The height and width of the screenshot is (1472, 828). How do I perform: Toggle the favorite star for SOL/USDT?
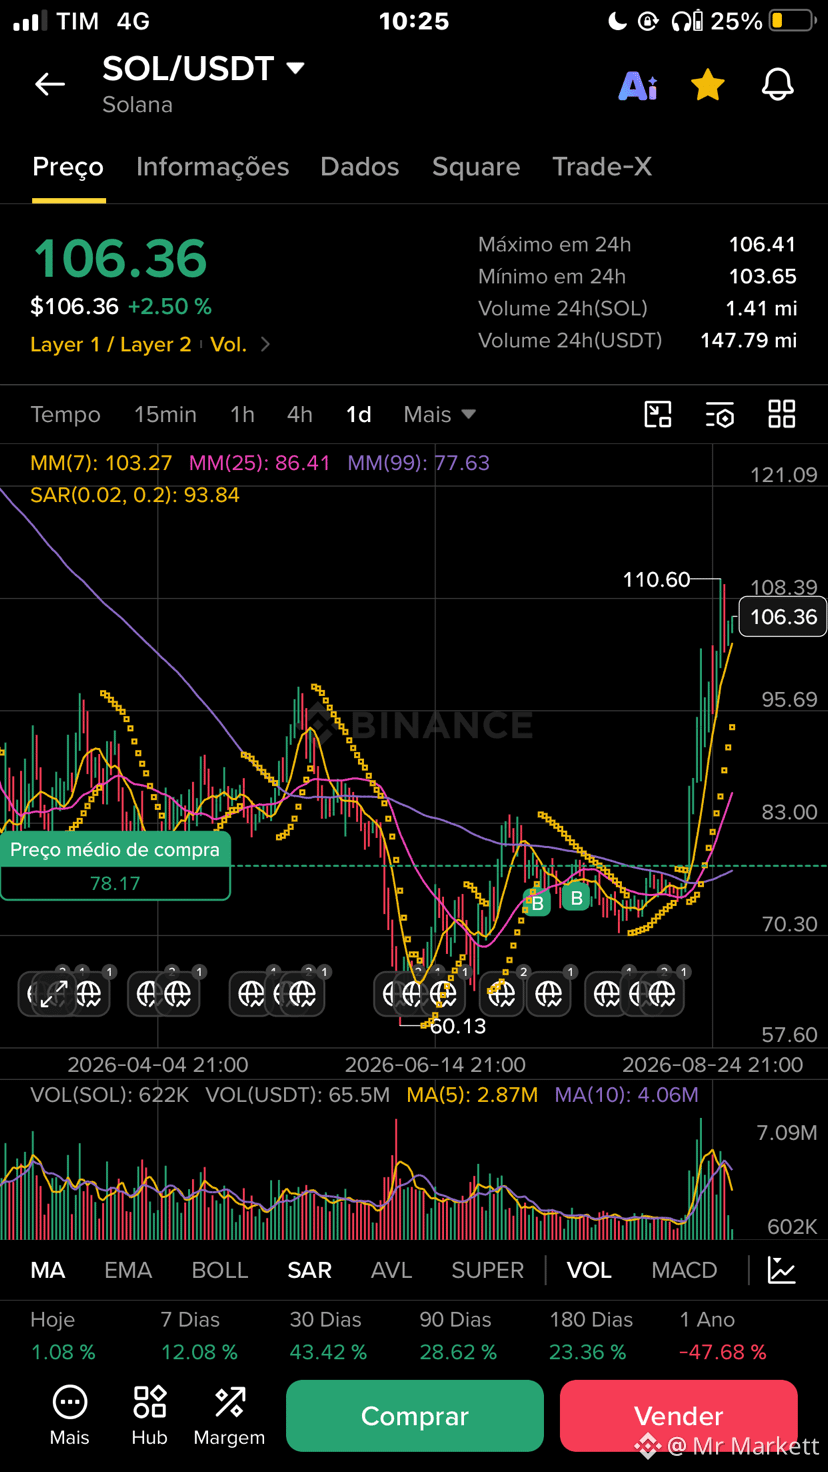(x=708, y=85)
